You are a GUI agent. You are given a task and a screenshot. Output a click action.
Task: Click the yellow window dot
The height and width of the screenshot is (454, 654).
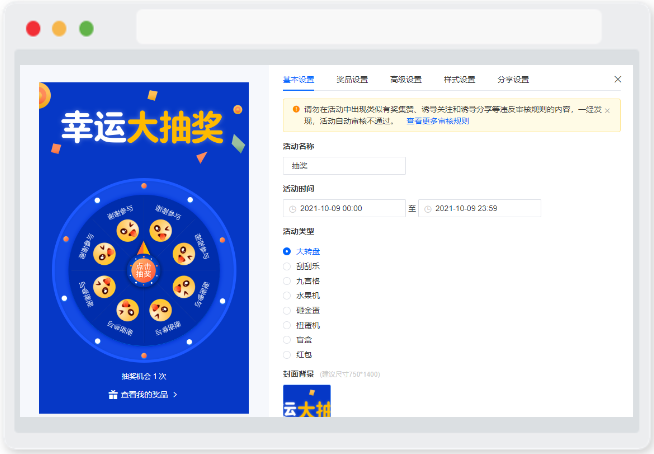[x=59, y=29]
